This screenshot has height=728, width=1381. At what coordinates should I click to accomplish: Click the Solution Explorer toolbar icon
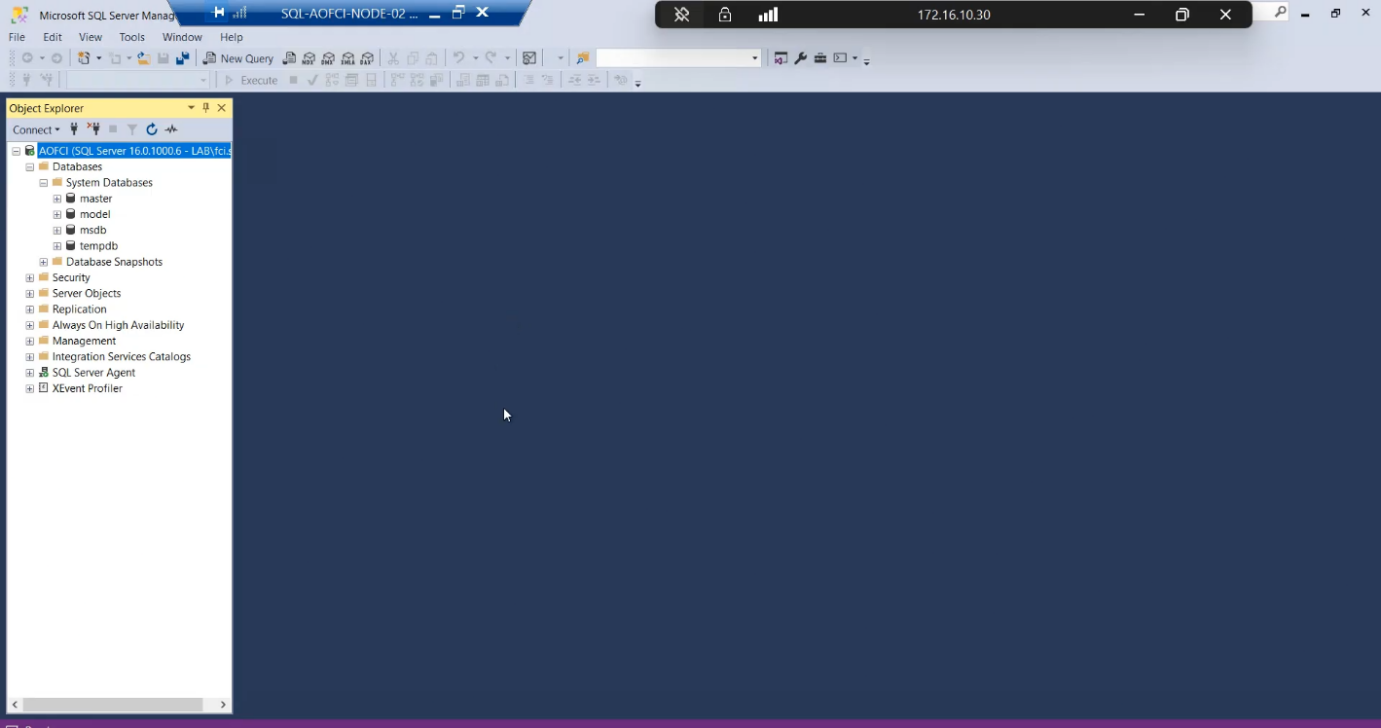click(781, 58)
